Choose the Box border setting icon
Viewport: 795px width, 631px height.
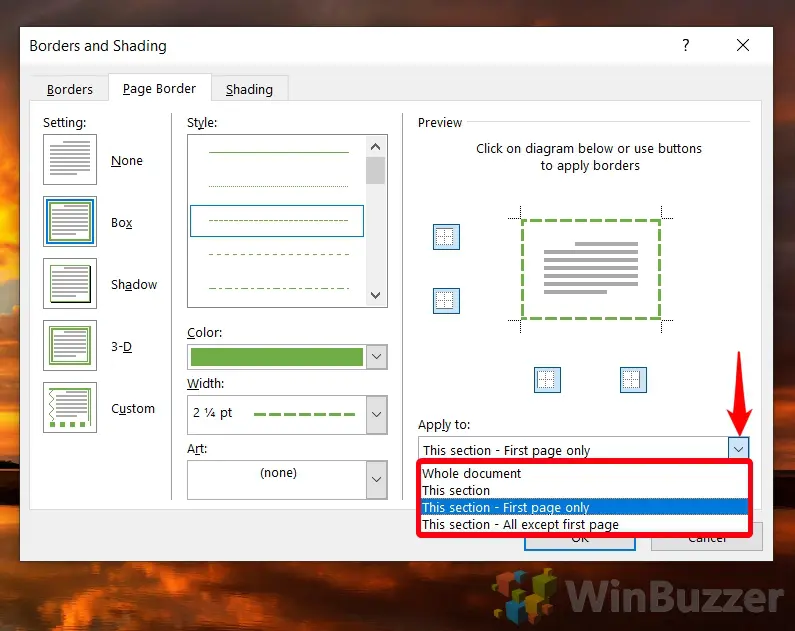point(70,222)
